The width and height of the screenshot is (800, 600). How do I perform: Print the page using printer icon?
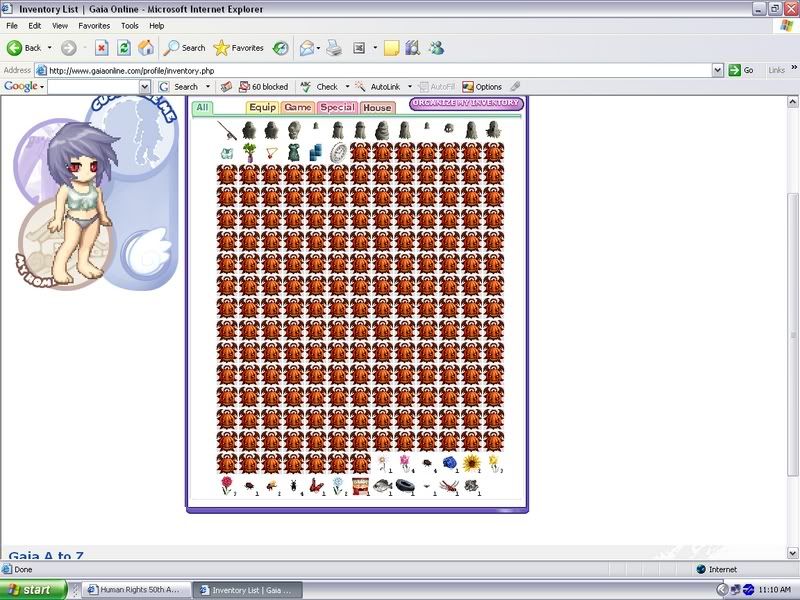click(334, 48)
